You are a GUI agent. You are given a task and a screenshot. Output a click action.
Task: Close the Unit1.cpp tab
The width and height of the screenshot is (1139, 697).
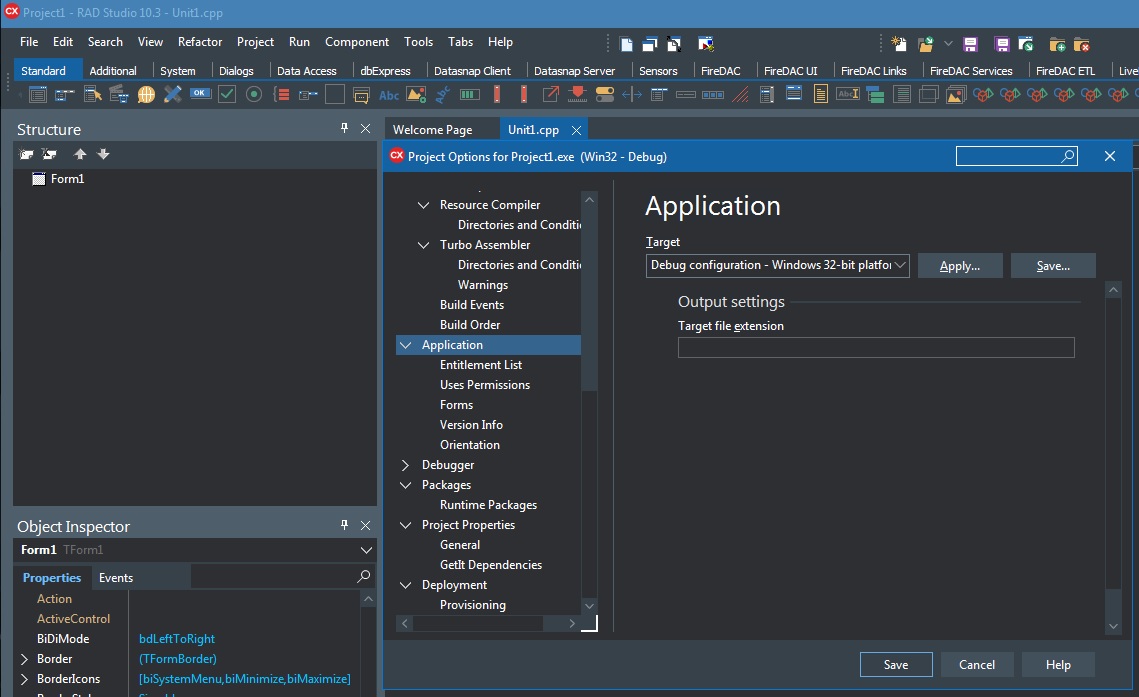576,130
